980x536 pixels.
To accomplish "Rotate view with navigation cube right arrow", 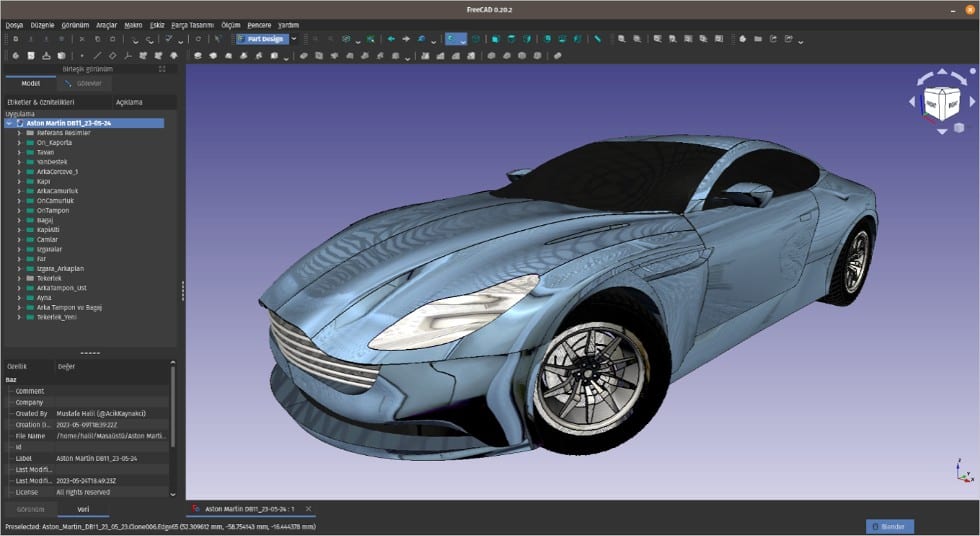I will 972,101.
